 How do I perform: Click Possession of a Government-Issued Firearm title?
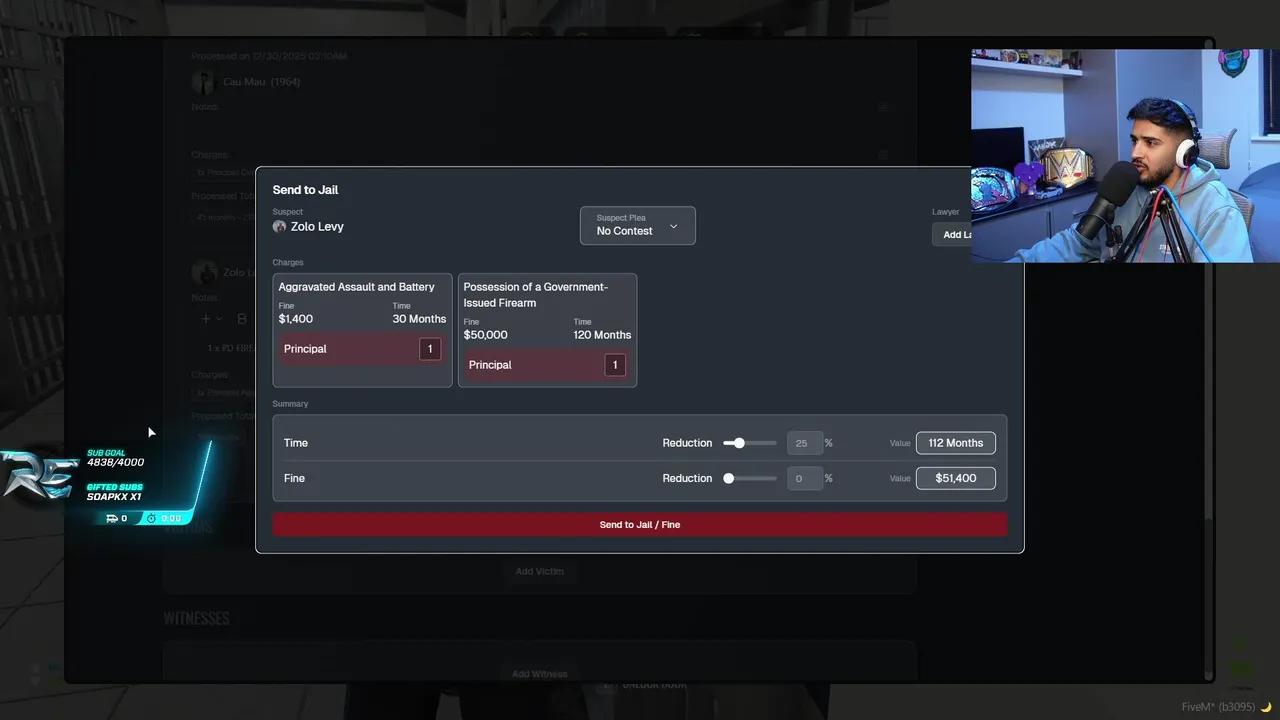(536, 295)
